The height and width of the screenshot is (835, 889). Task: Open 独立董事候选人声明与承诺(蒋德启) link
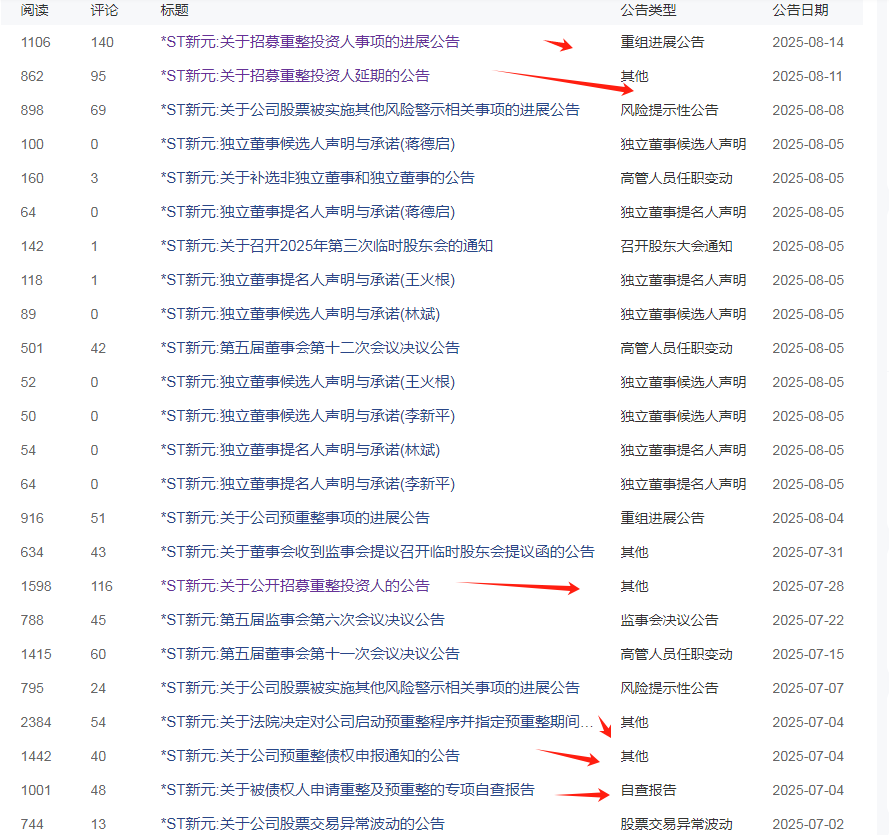click(308, 144)
